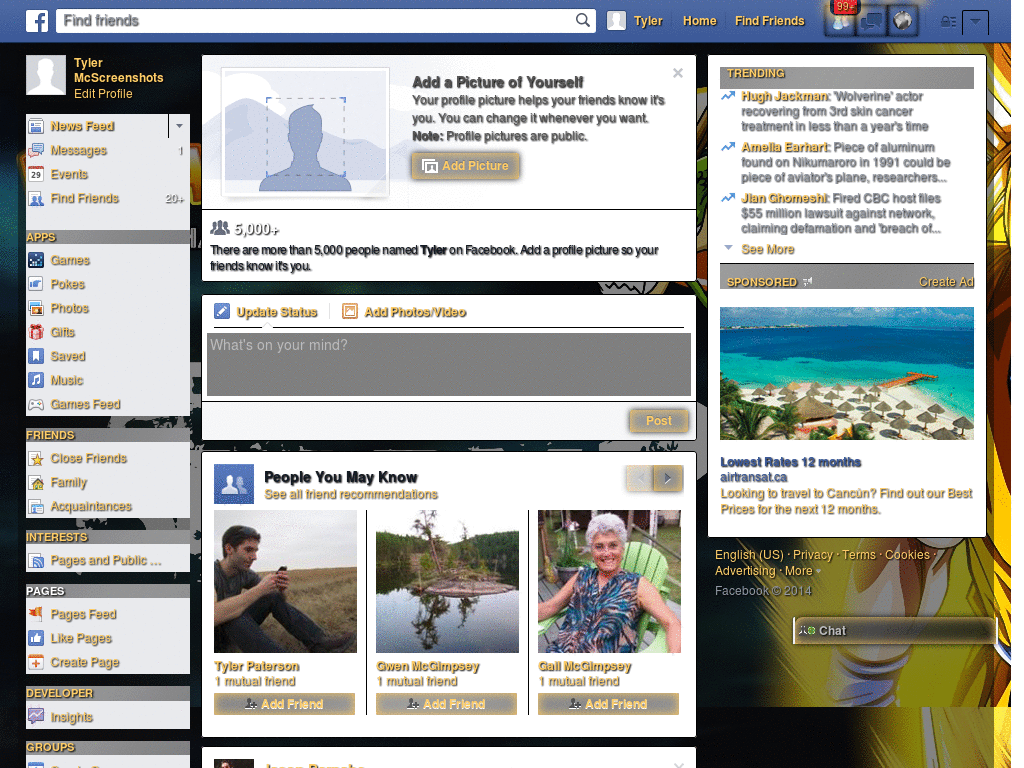The height and width of the screenshot is (768, 1024).
Task: Click Tyler's sidebar profile picture
Action: click(46, 75)
